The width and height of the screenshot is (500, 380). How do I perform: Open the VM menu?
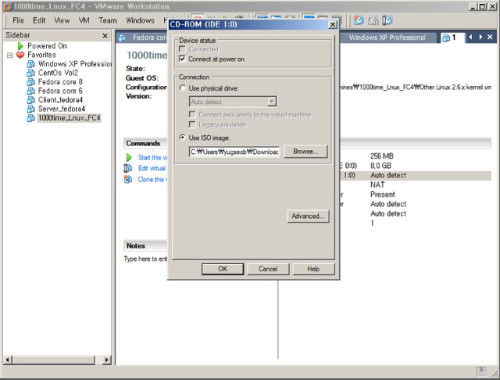click(x=84, y=20)
